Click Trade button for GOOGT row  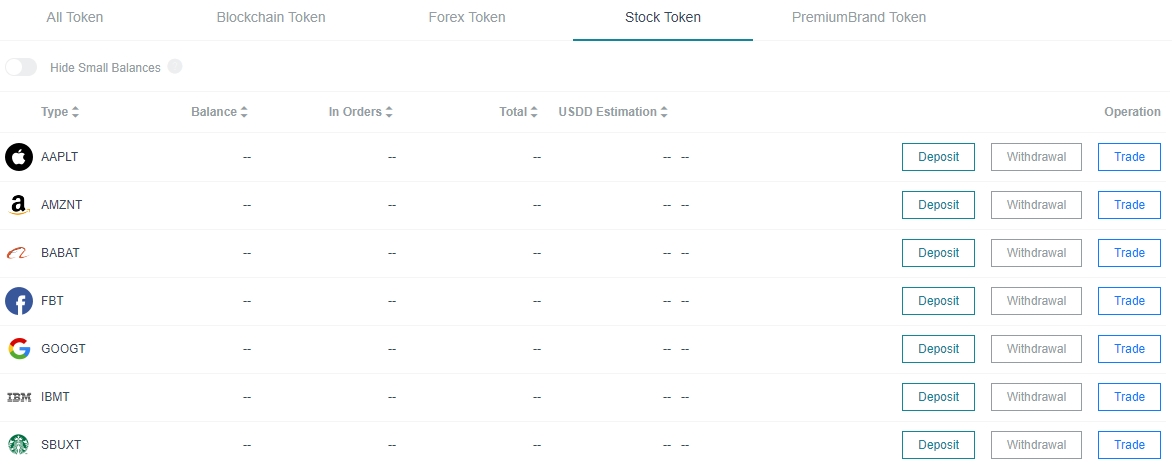click(x=1129, y=349)
